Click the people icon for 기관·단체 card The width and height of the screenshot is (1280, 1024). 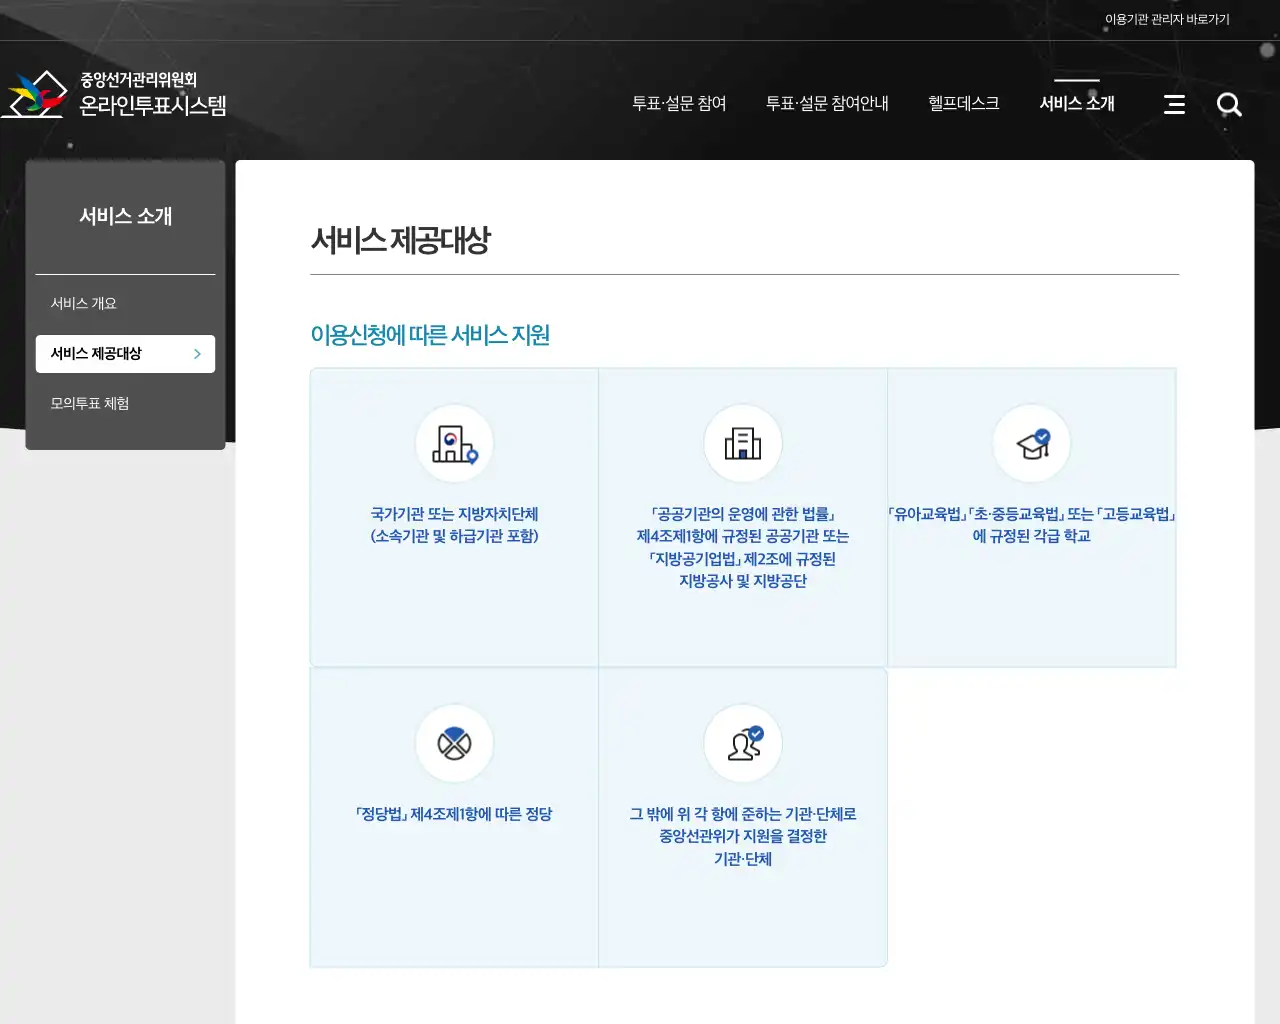(x=743, y=743)
